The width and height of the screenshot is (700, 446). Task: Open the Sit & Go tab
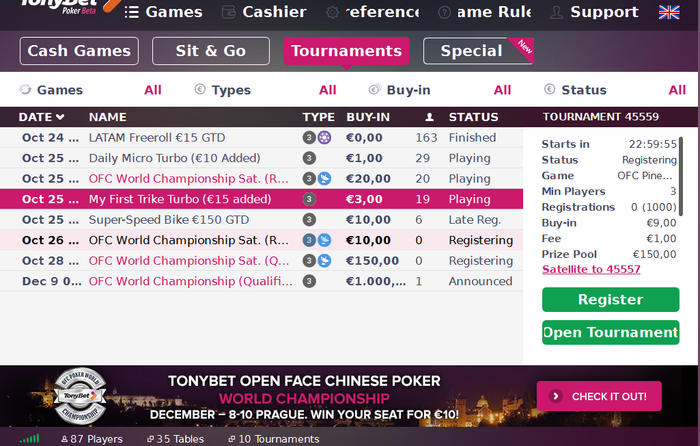[211, 51]
